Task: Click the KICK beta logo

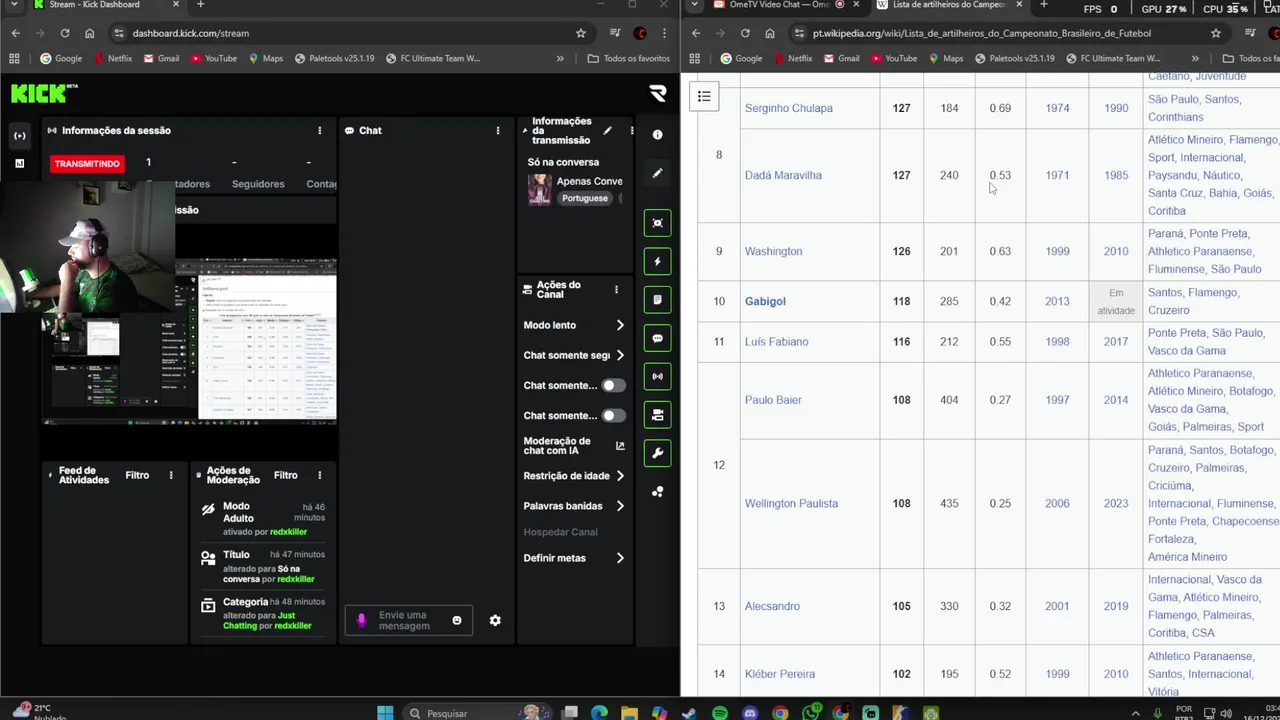Action: pos(44,94)
